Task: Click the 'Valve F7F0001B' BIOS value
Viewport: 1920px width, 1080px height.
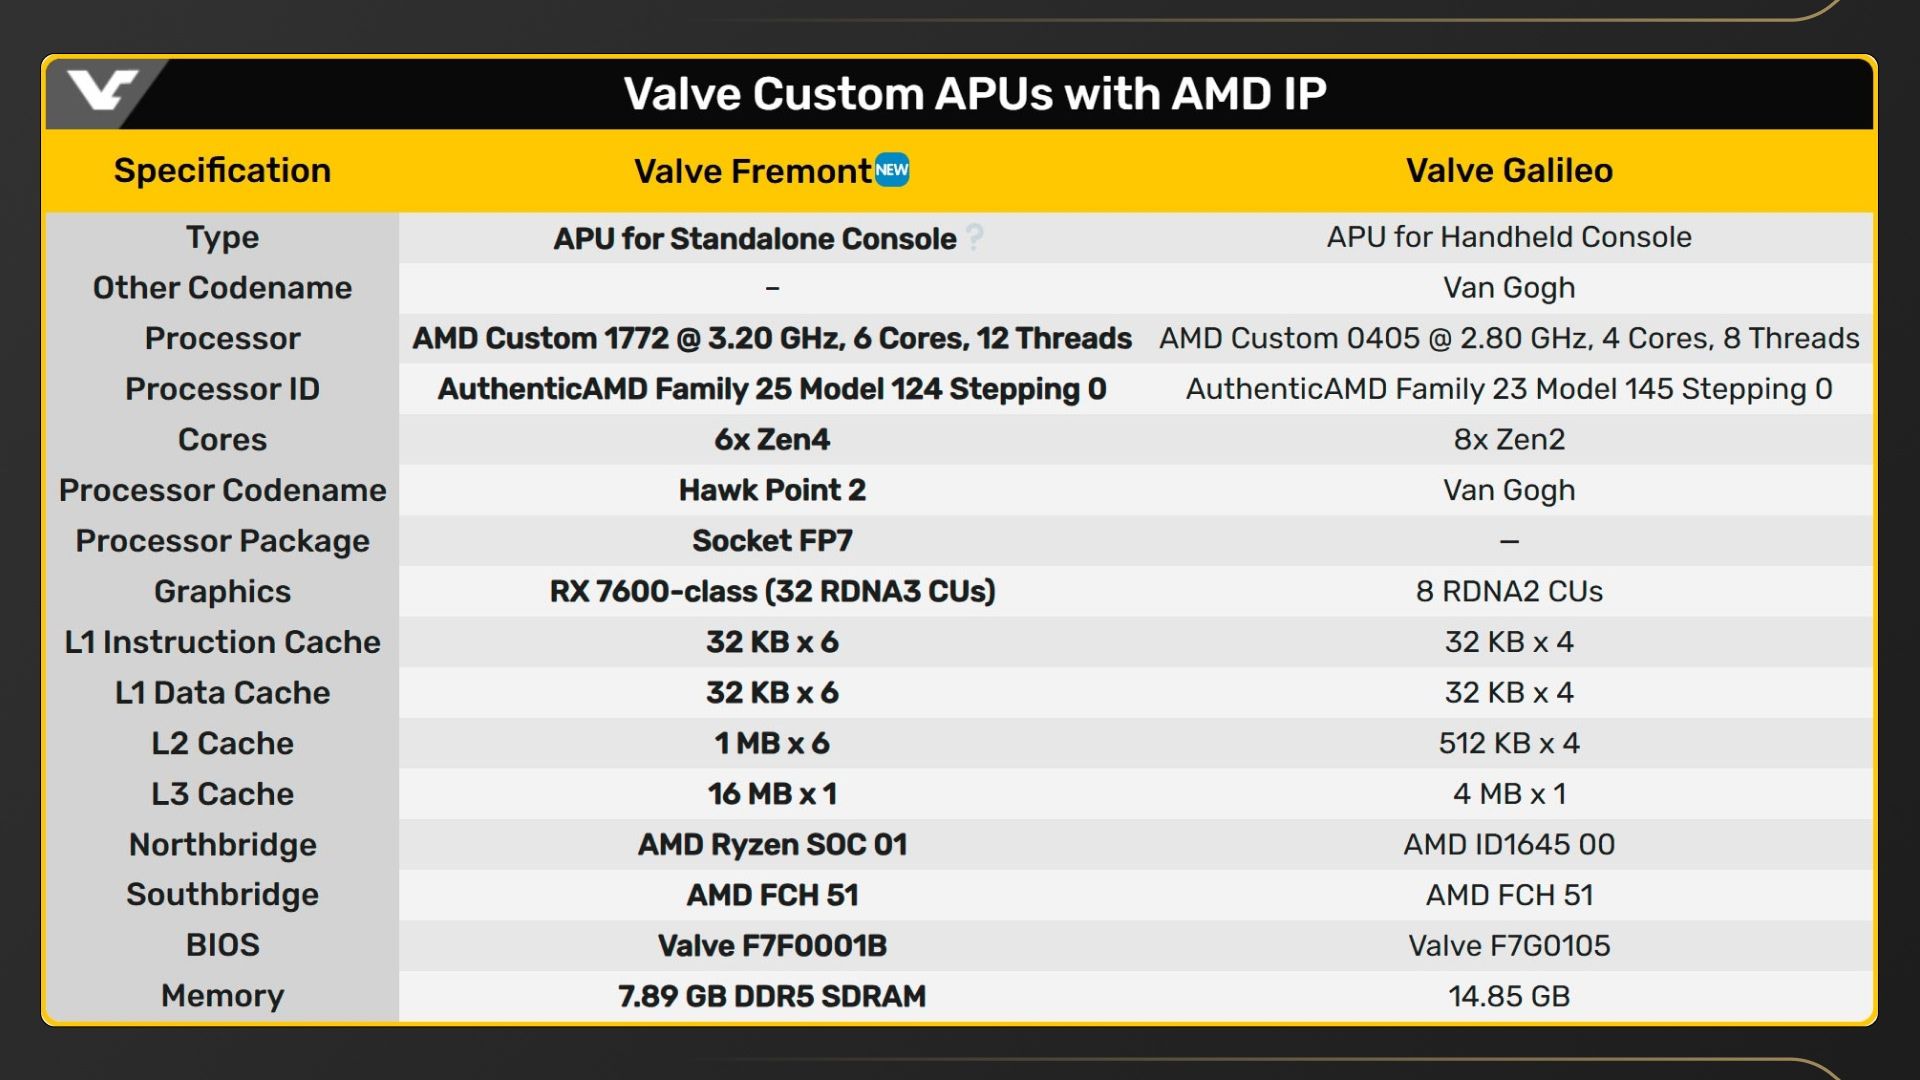Action: click(772, 945)
